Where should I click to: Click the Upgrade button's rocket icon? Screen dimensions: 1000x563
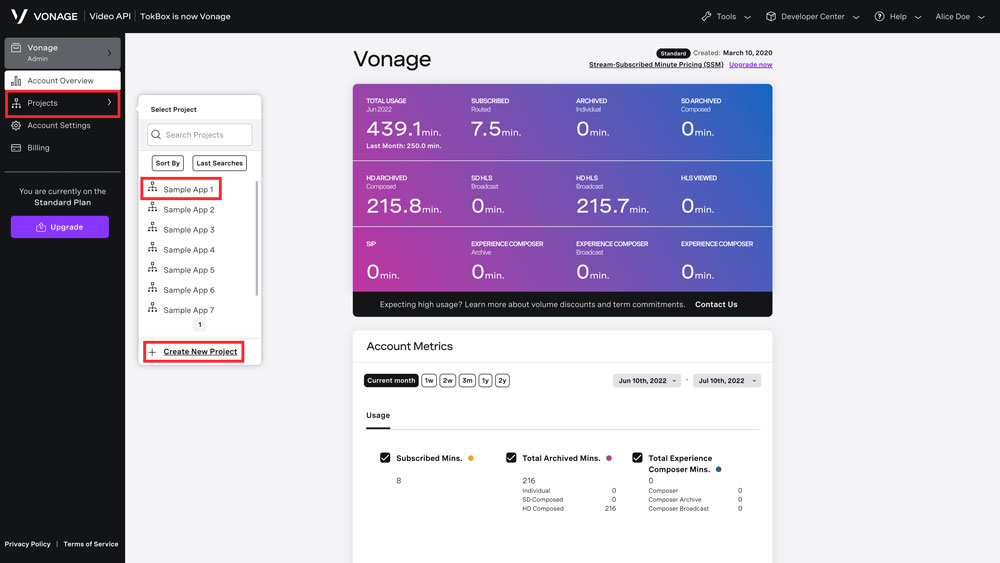(x=41, y=227)
